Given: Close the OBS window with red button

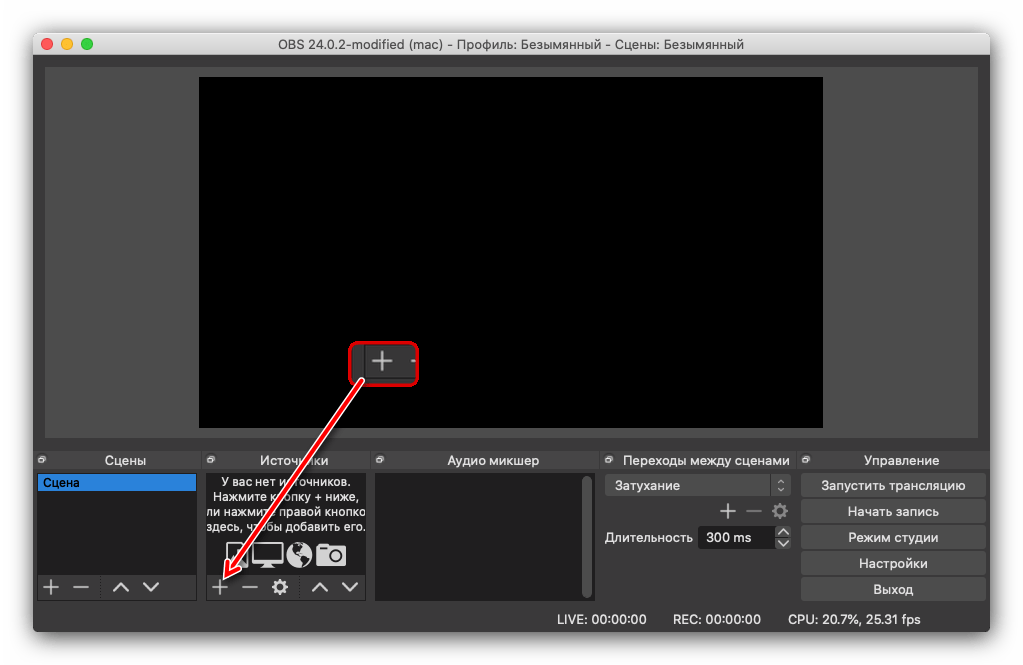Looking at the screenshot, I should click(x=47, y=44).
